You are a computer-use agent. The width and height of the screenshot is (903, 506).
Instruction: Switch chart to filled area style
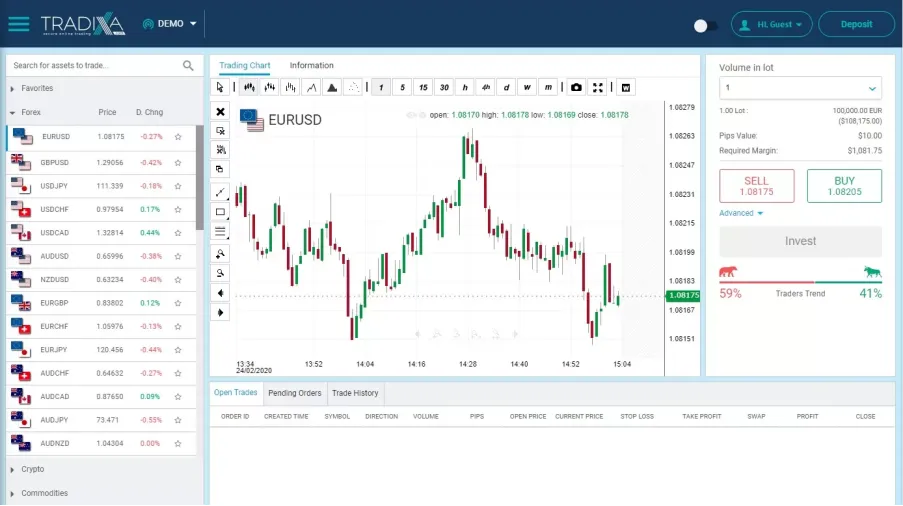pyautogui.click(x=332, y=87)
